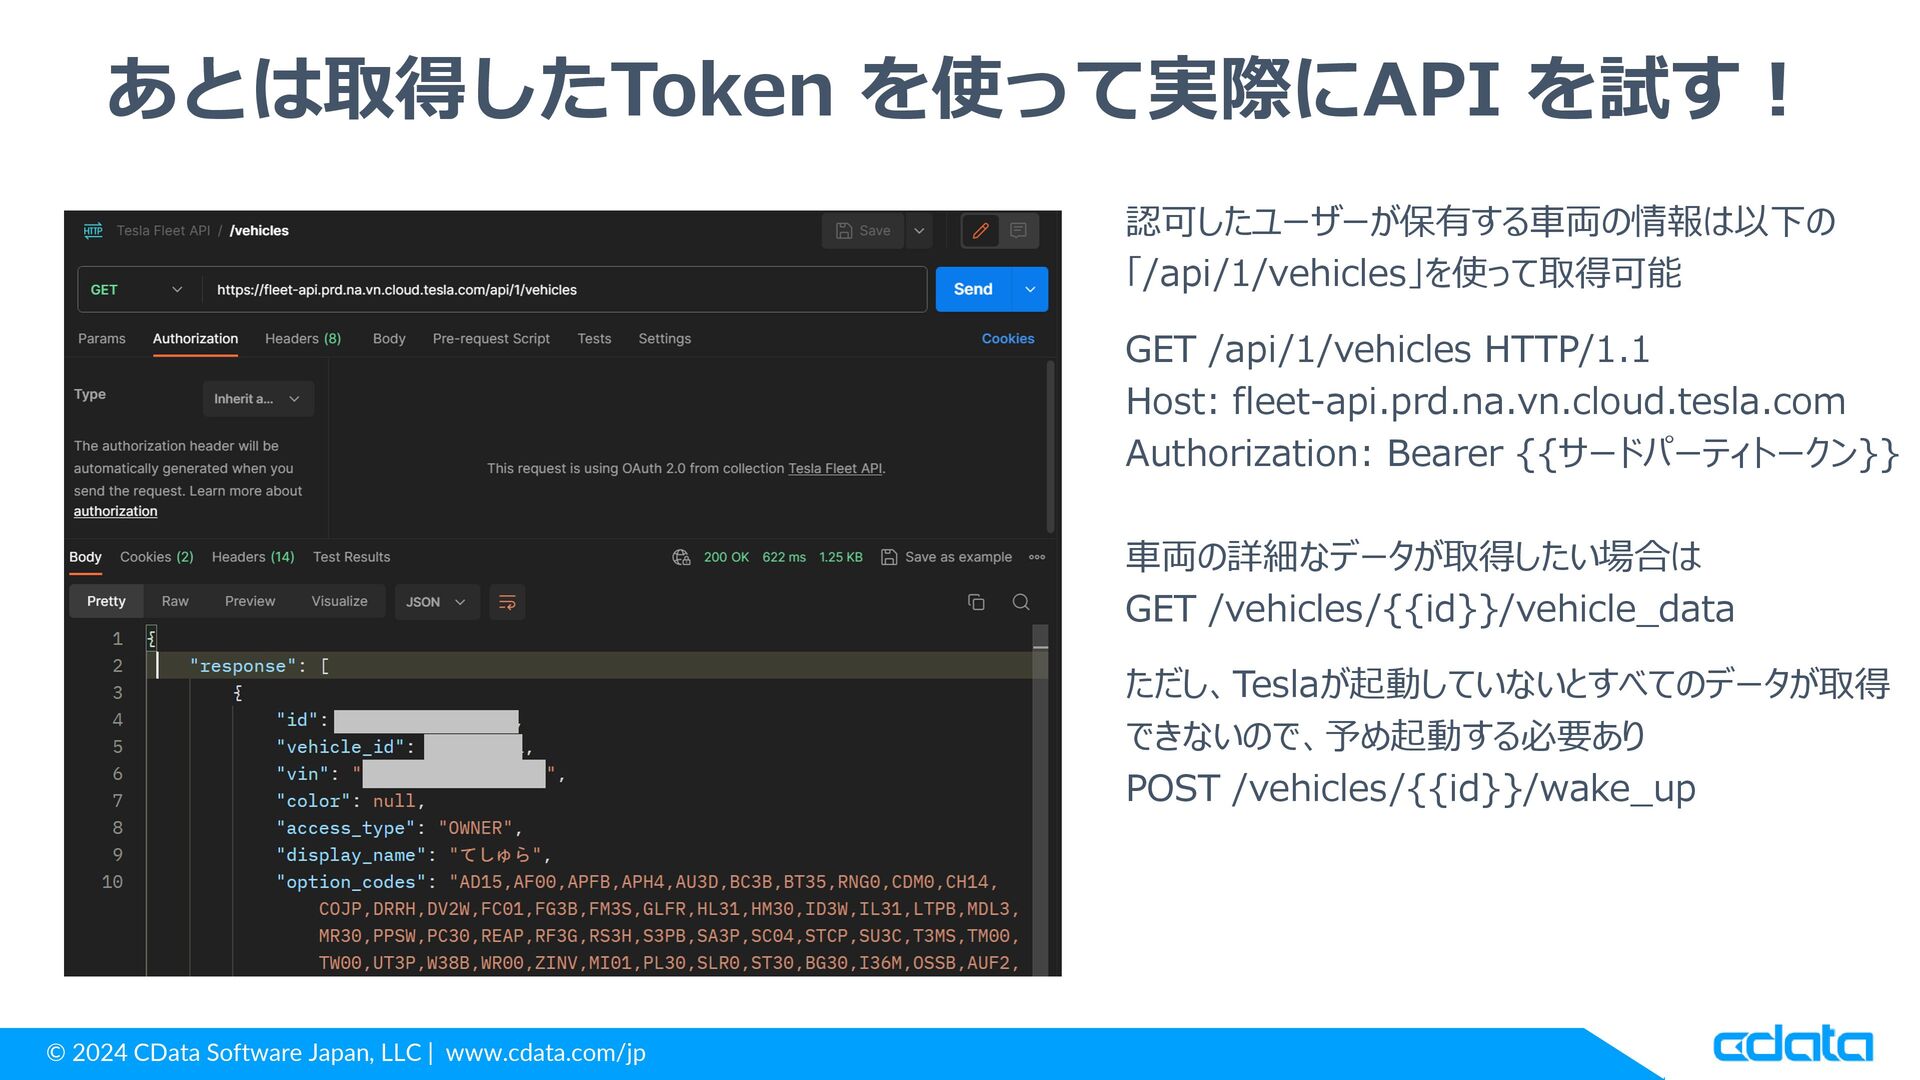
Task: Click the /vehicles breadcrumb title
Action: [259, 231]
